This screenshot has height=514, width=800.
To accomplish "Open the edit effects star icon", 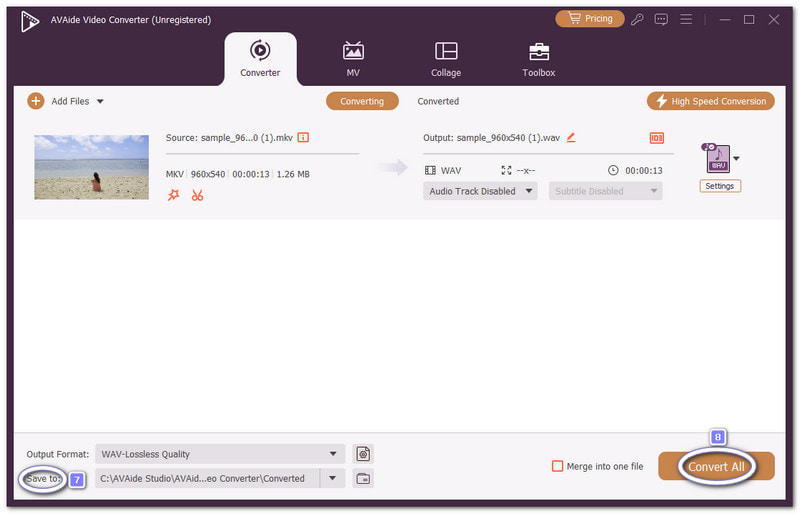I will pyautogui.click(x=173, y=195).
